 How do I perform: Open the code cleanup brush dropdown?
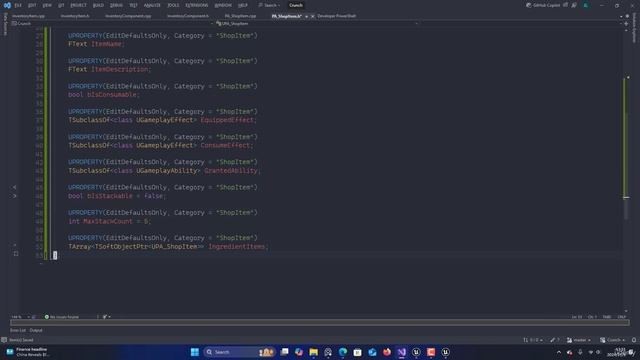click(x=107, y=317)
